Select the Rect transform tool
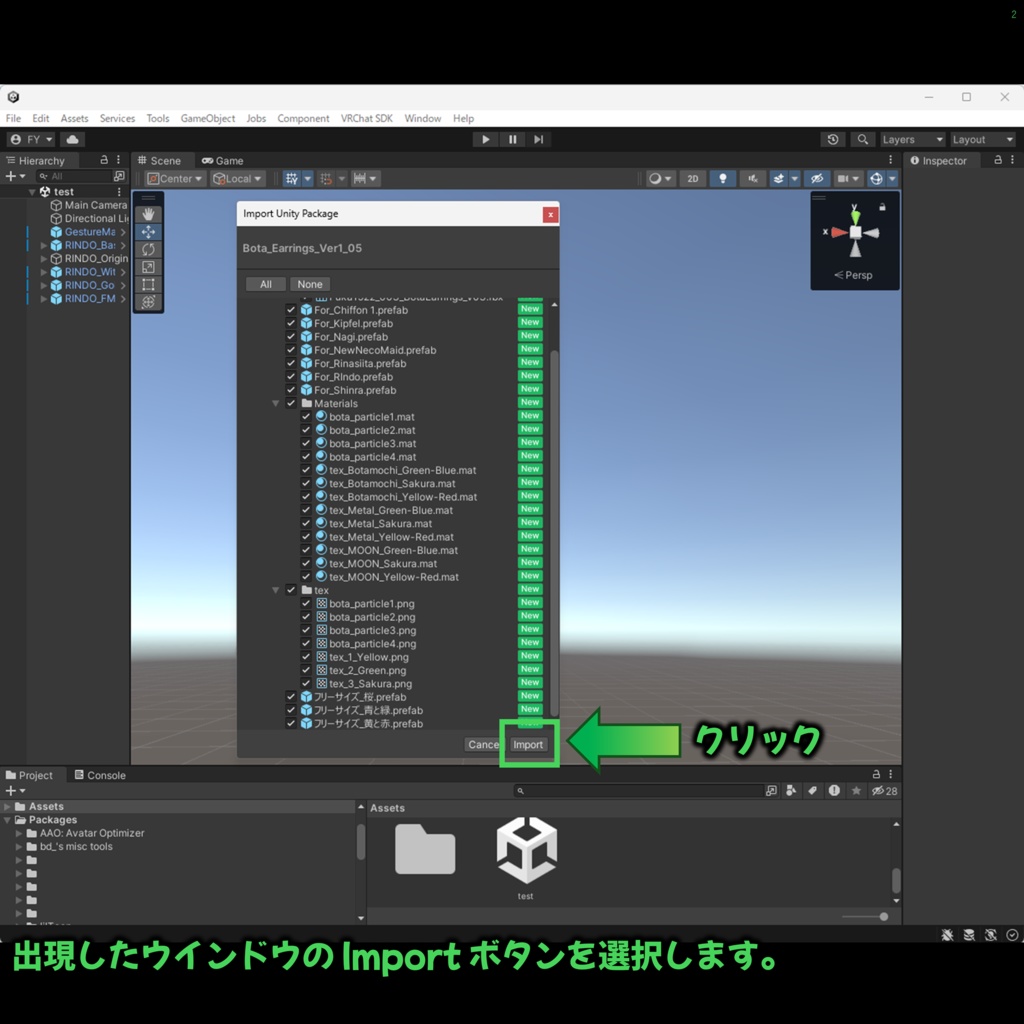Screen dimensions: 1024x1024 [x=148, y=285]
